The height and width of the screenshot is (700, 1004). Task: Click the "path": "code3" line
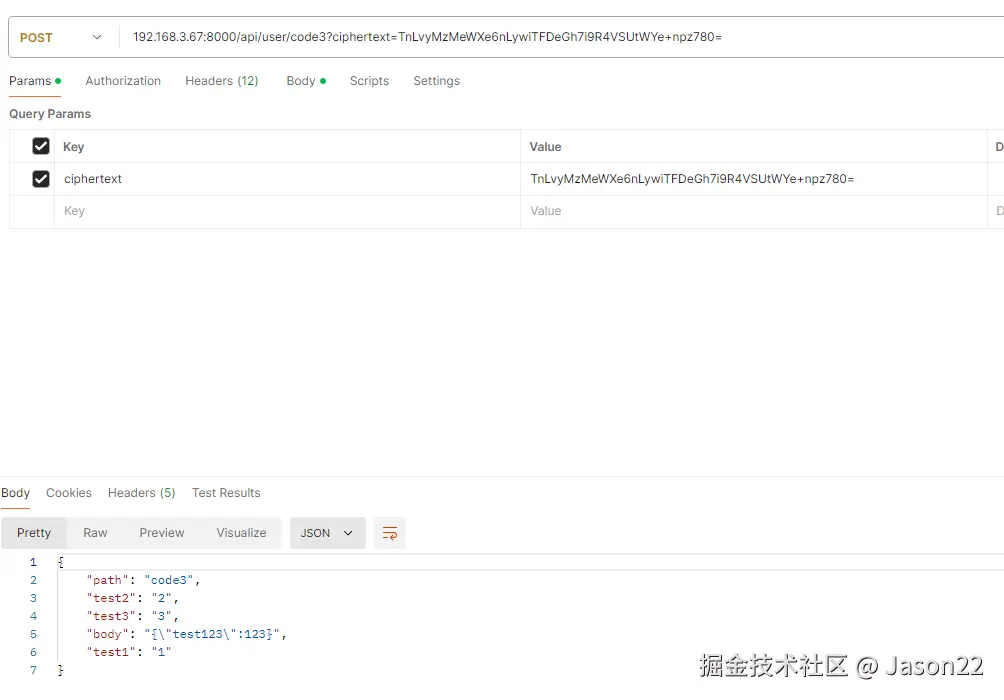[x=143, y=580]
